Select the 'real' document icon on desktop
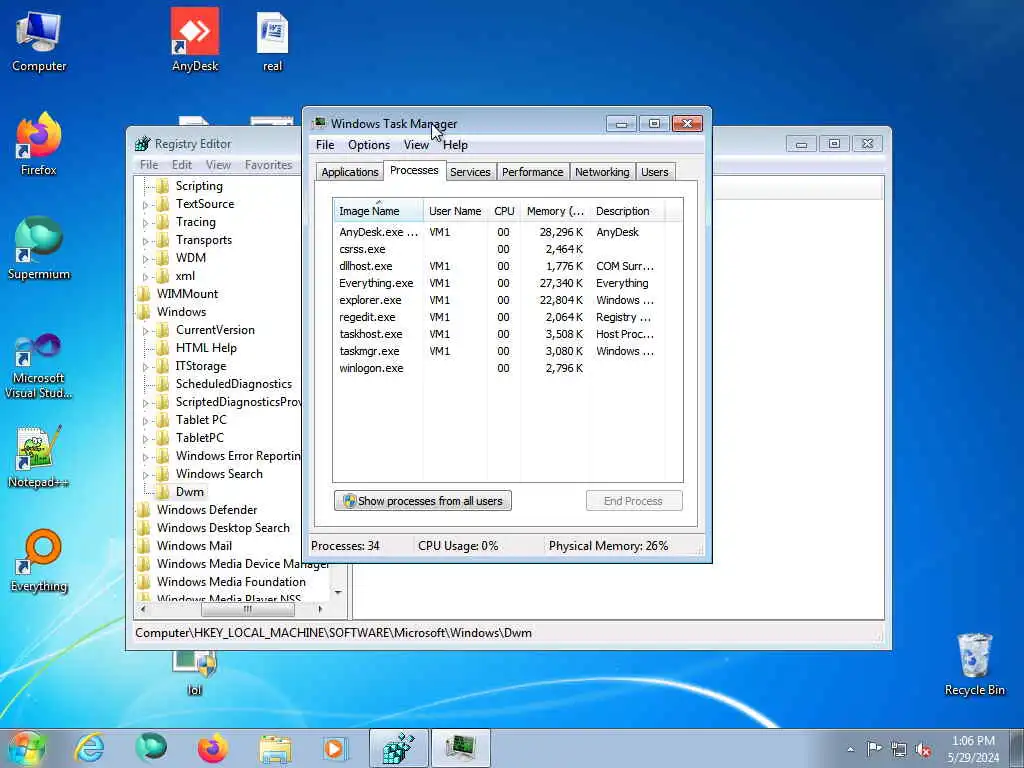The height and width of the screenshot is (768, 1024). click(272, 42)
